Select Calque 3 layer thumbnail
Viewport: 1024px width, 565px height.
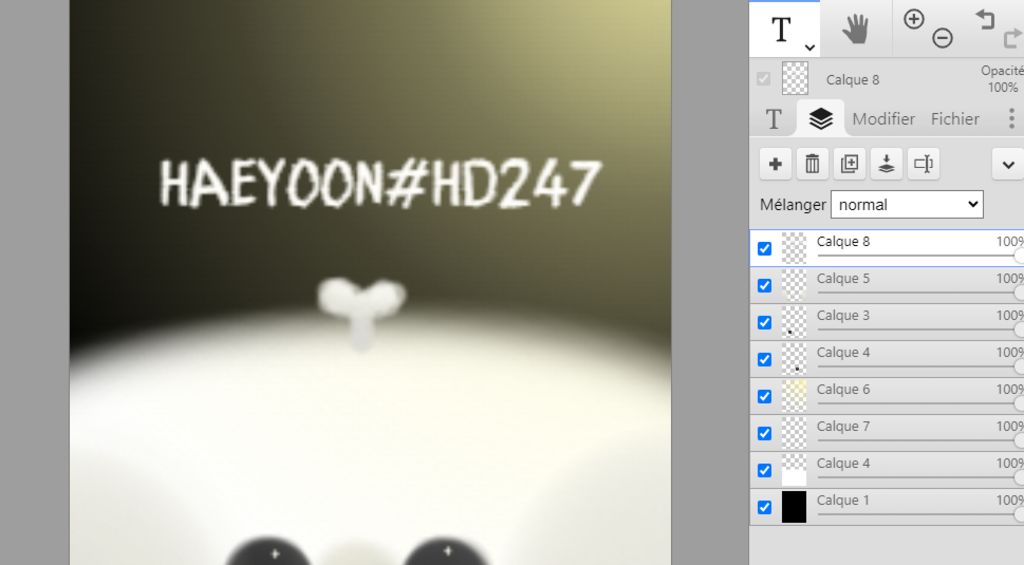794,323
